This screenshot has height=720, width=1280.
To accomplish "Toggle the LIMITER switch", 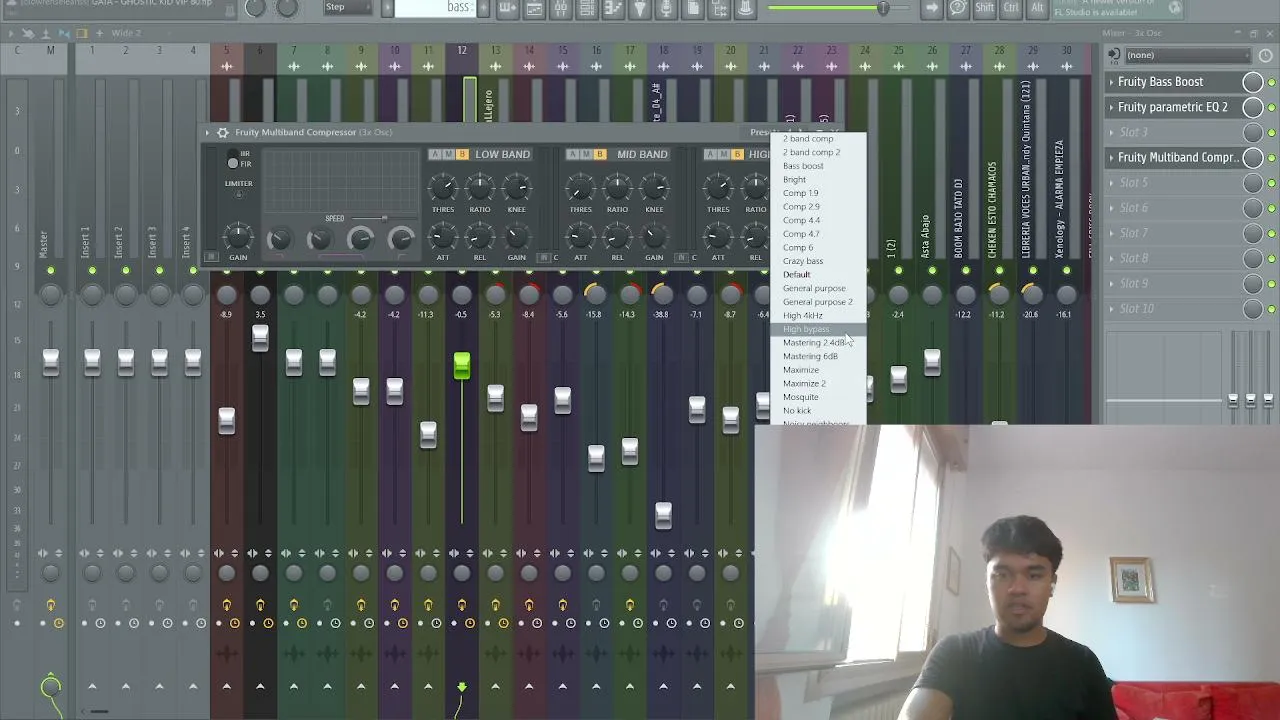I will (x=238, y=194).
